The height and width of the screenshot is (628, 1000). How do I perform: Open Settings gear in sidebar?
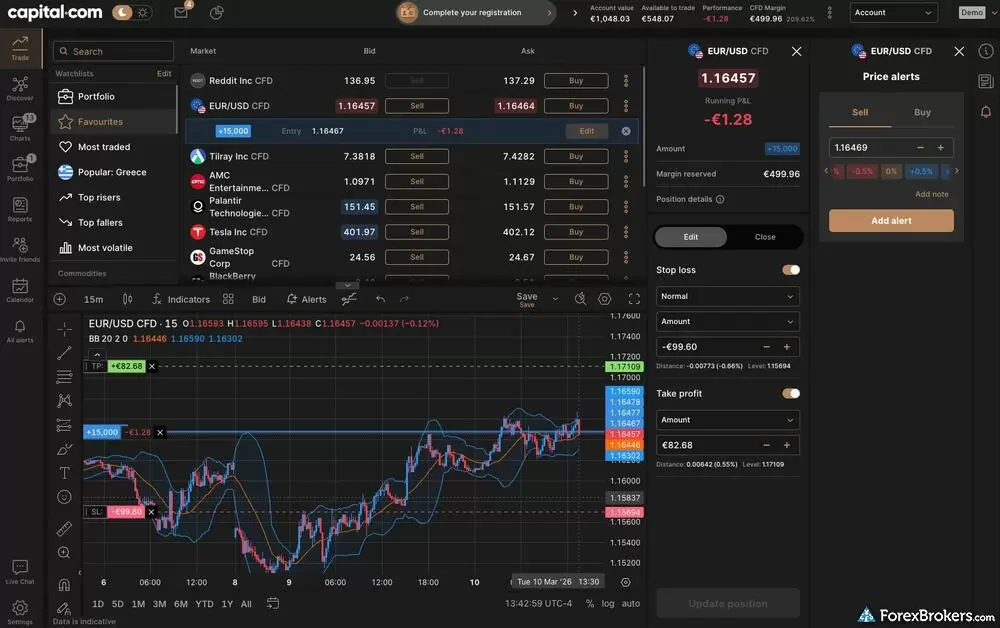click(x=20, y=612)
